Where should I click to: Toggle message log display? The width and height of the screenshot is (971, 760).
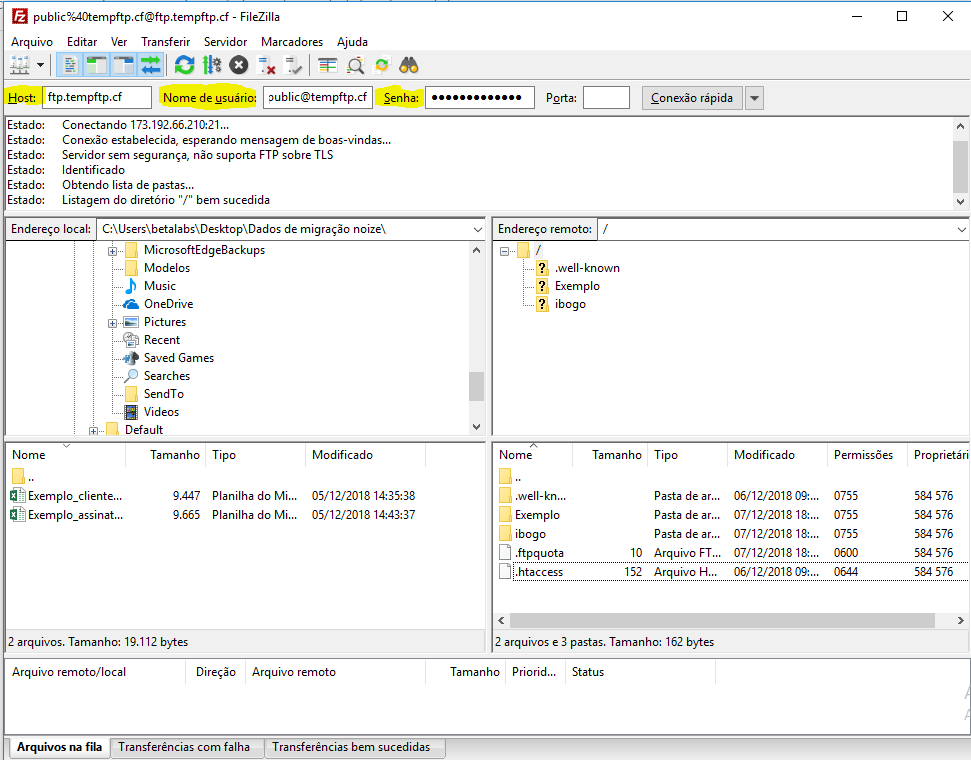pos(70,66)
